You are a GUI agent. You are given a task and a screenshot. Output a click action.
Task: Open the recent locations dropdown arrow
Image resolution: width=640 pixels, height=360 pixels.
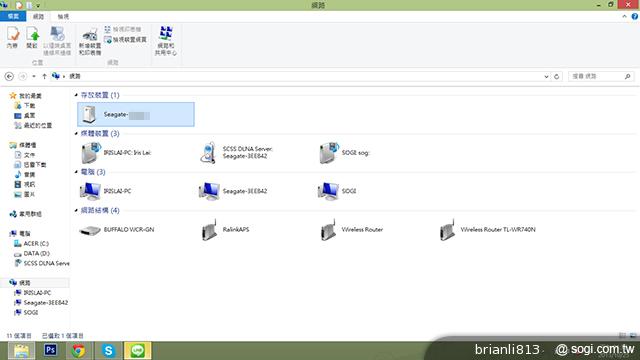coord(33,76)
